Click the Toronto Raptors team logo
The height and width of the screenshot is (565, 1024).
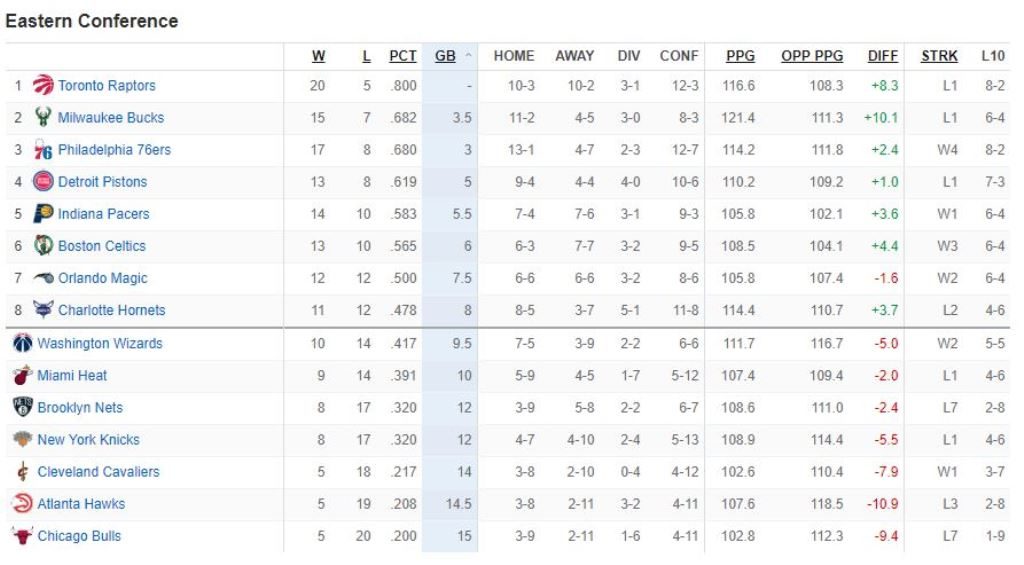click(x=43, y=85)
